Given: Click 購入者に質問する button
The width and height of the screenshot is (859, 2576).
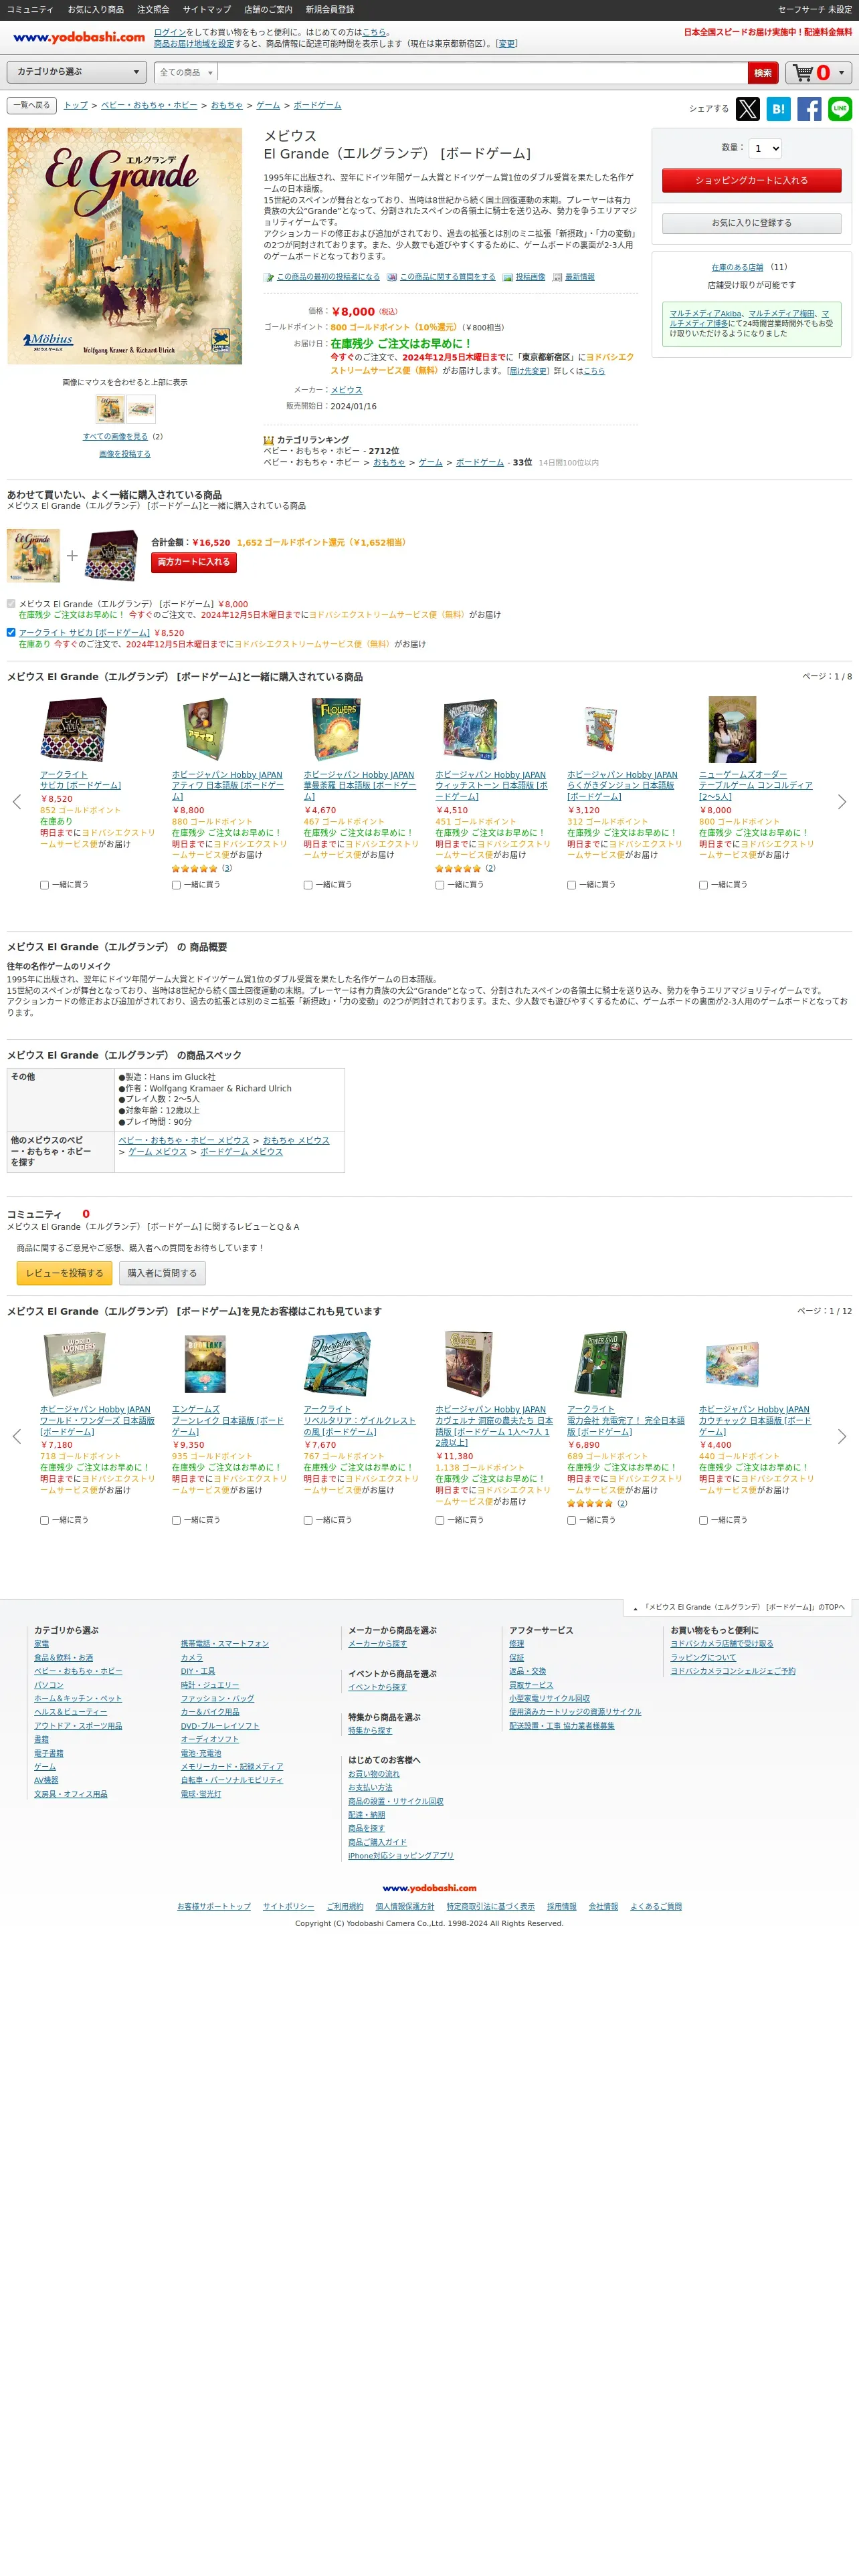Looking at the screenshot, I should tap(162, 1274).
